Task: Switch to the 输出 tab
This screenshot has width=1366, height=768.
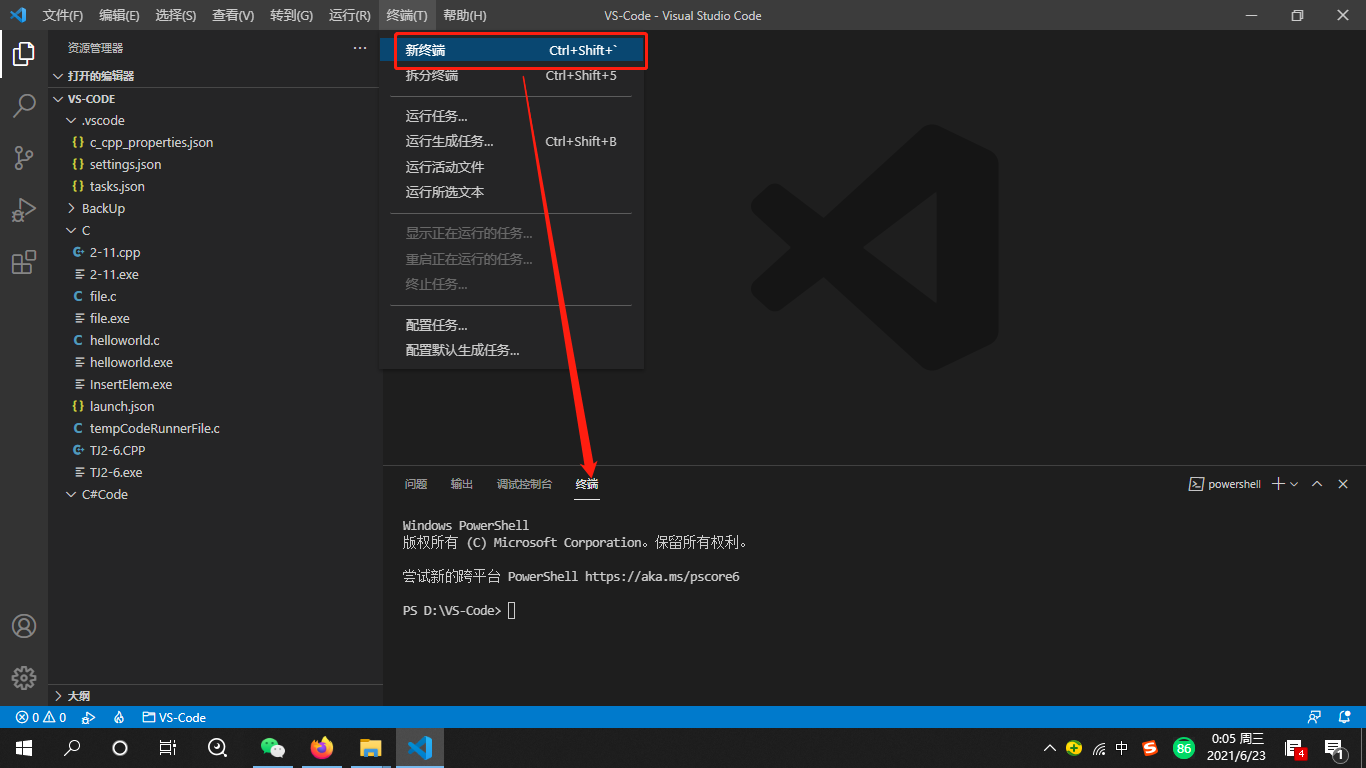Action: [461, 483]
